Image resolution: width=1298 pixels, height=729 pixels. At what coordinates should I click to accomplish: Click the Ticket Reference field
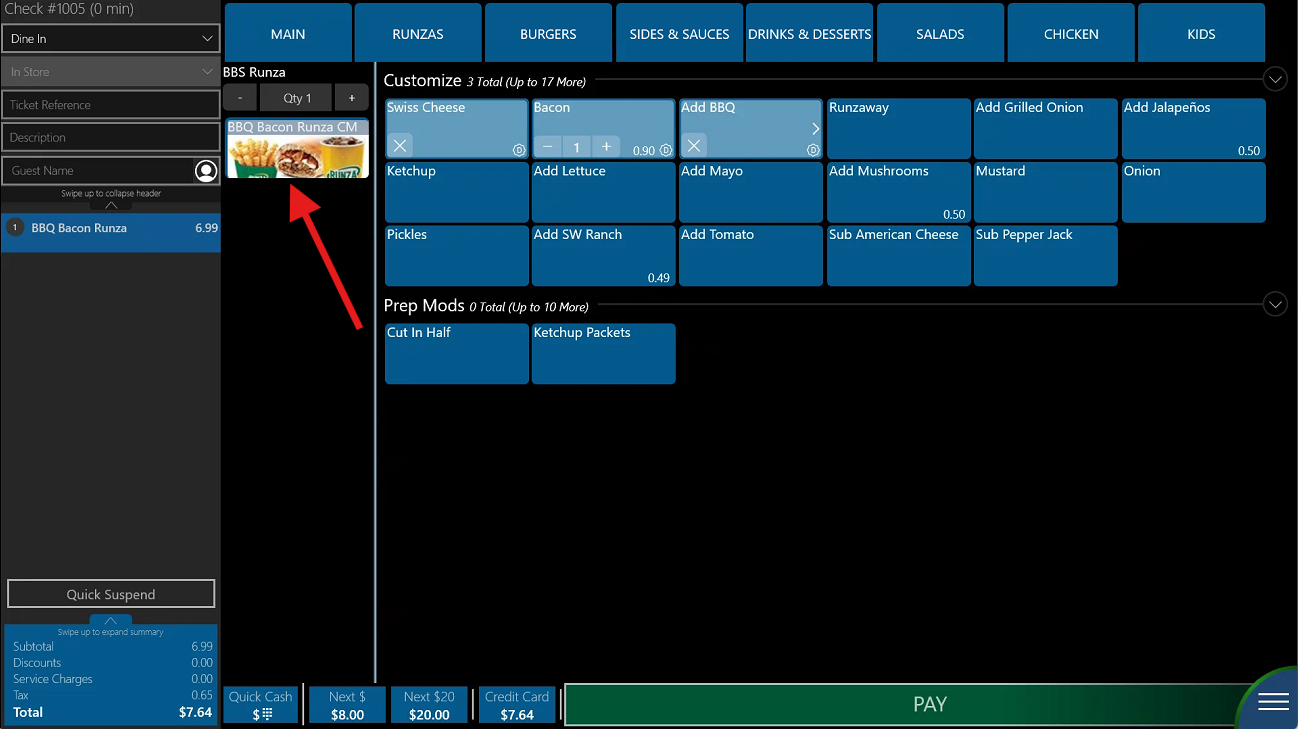coord(110,105)
